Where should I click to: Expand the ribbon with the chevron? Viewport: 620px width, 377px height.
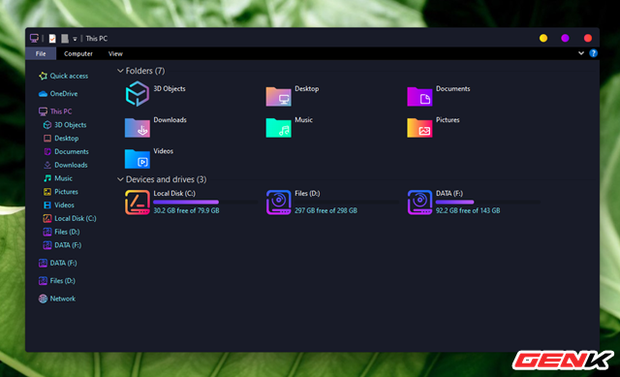[x=581, y=53]
